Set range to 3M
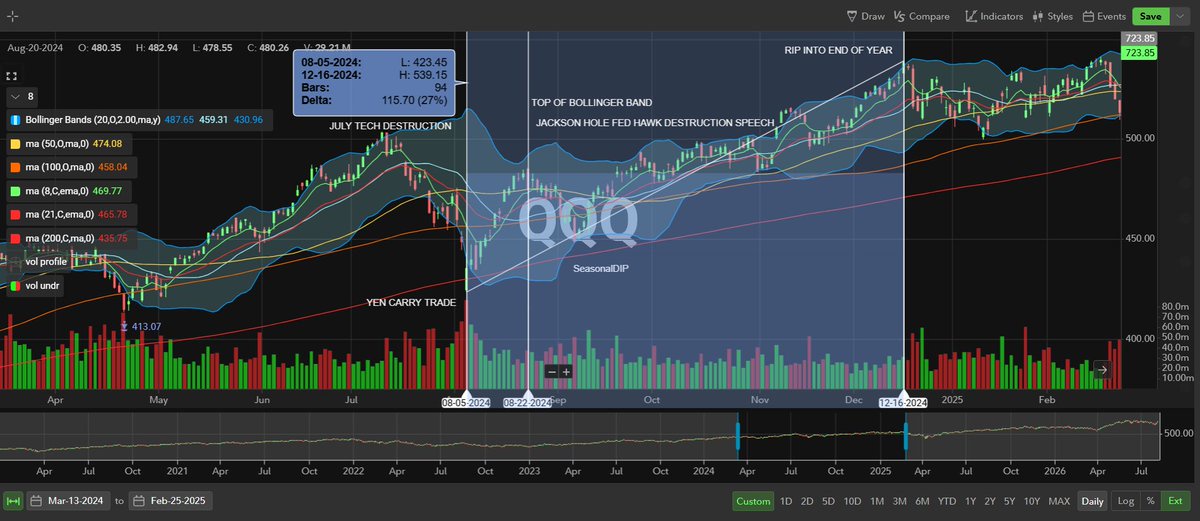The height and width of the screenshot is (521, 1200). coord(899,501)
